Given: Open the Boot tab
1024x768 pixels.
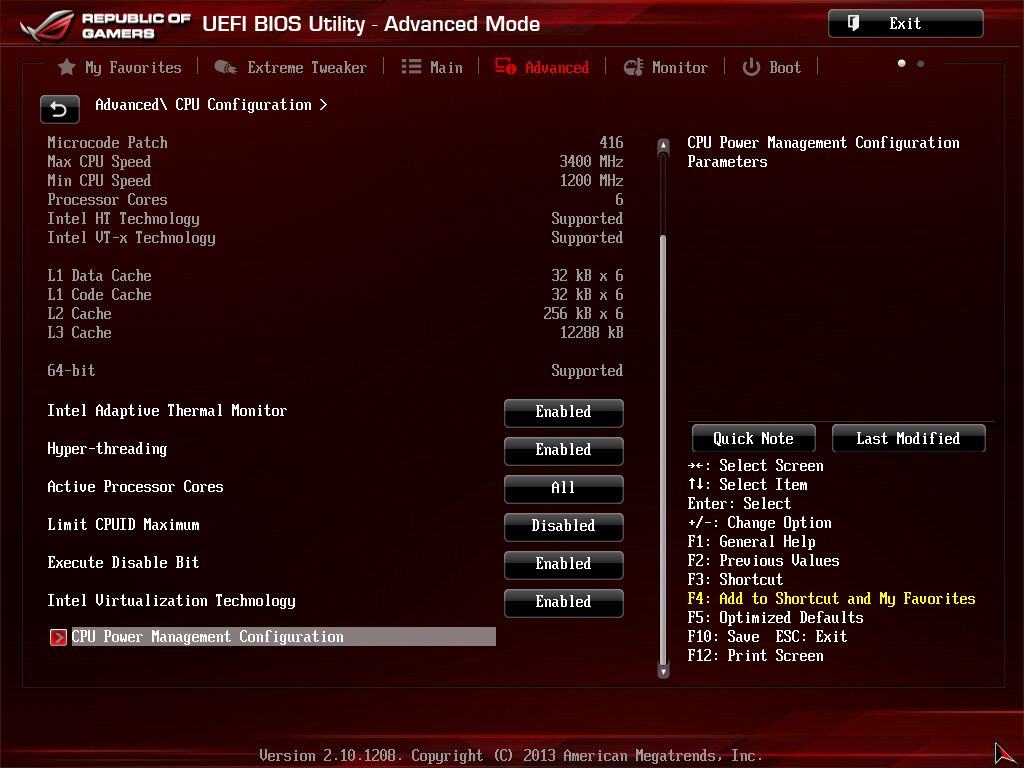Looking at the screenshot, I should click(x=772, y=67).
